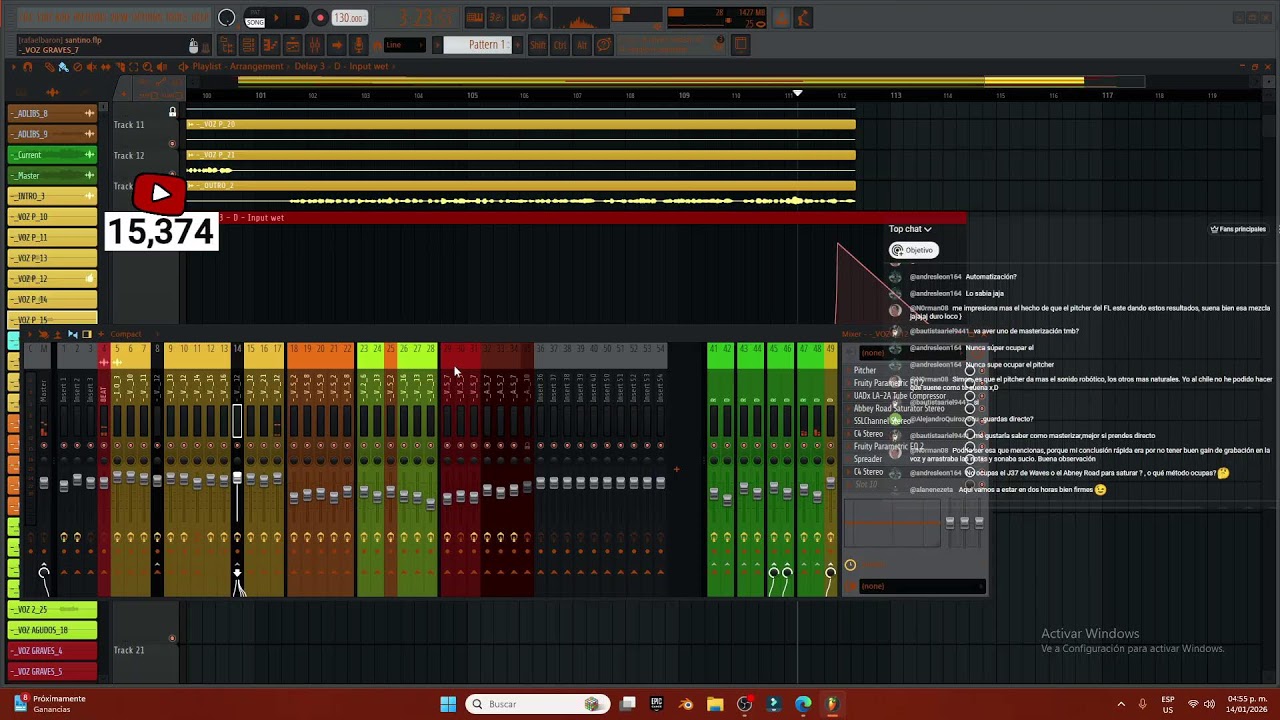Open the Abbey Road Saturator Stereo slot
1280x720 pixels.
[899, 408]
